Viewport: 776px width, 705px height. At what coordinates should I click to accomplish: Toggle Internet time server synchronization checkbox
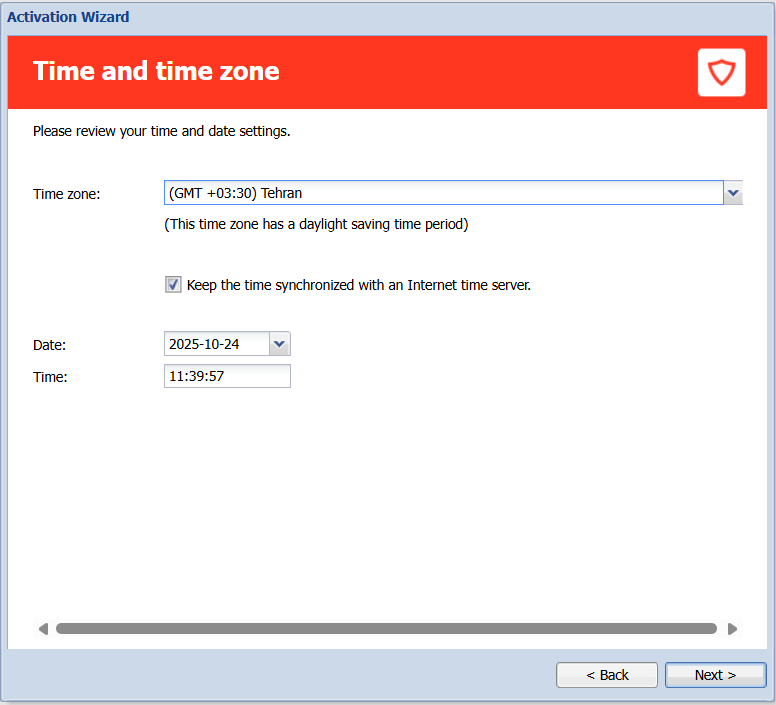click(x=173, y=285)
